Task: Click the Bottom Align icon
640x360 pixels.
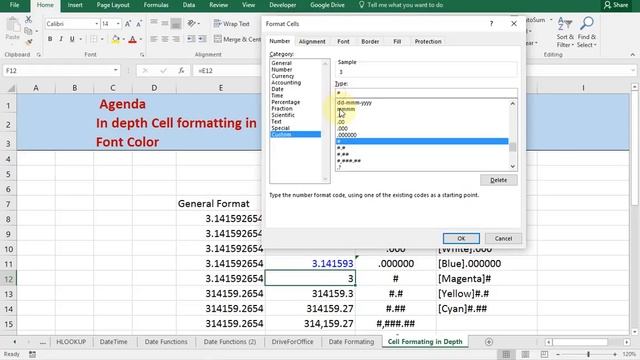Action: 176,24
